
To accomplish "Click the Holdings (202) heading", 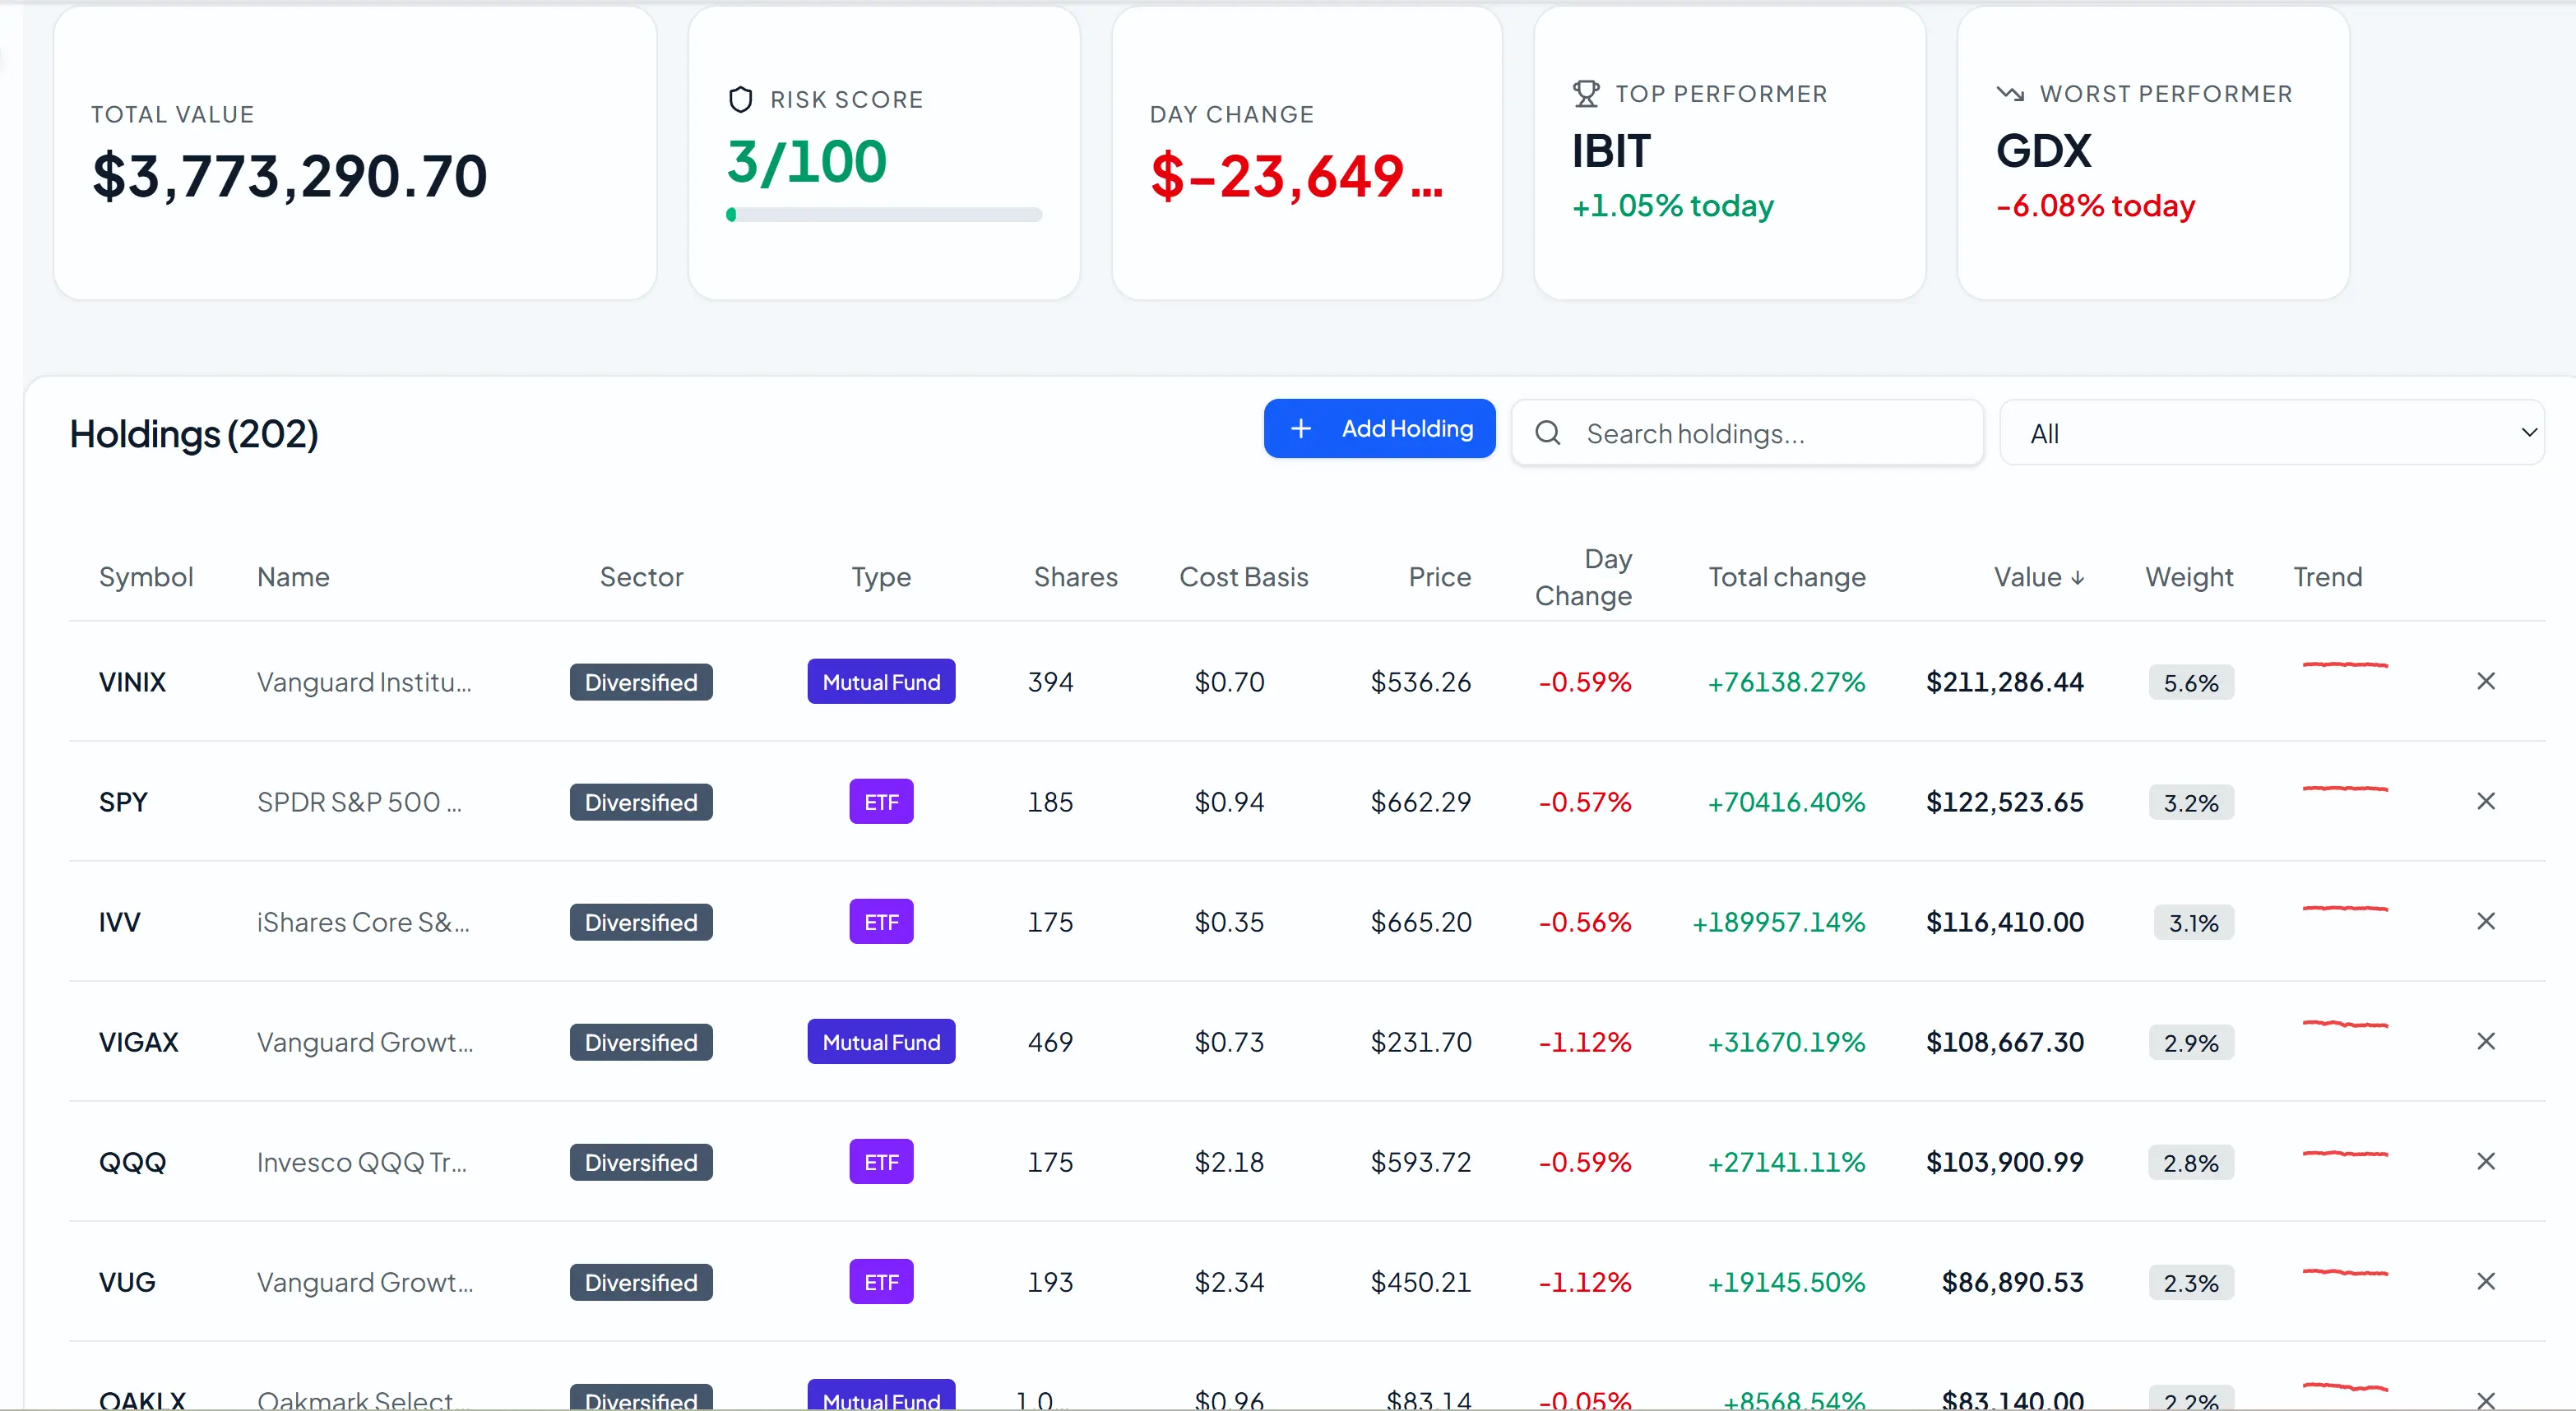I will [x=194, y=434].
